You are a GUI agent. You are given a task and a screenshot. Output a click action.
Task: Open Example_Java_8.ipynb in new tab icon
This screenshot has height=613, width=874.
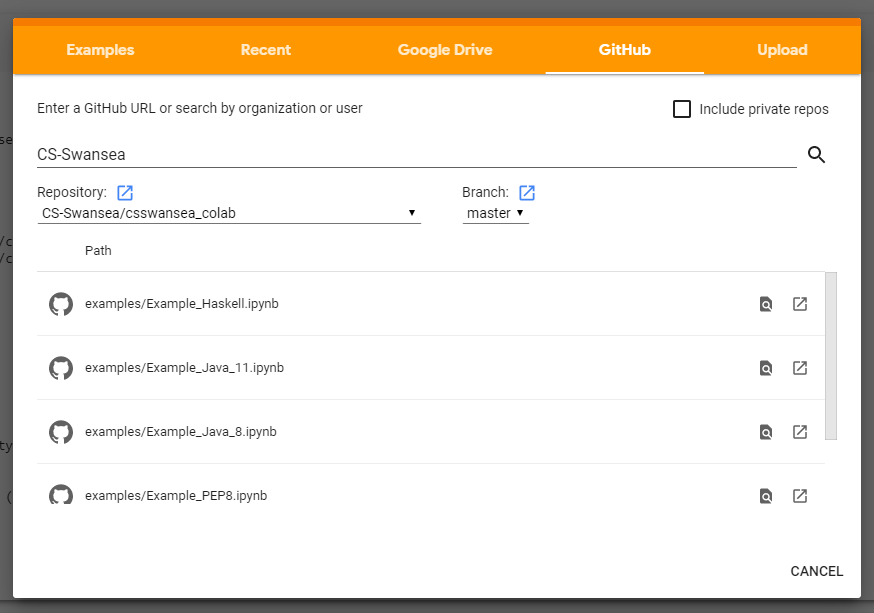pyautogui.click(x=800, y=432)
